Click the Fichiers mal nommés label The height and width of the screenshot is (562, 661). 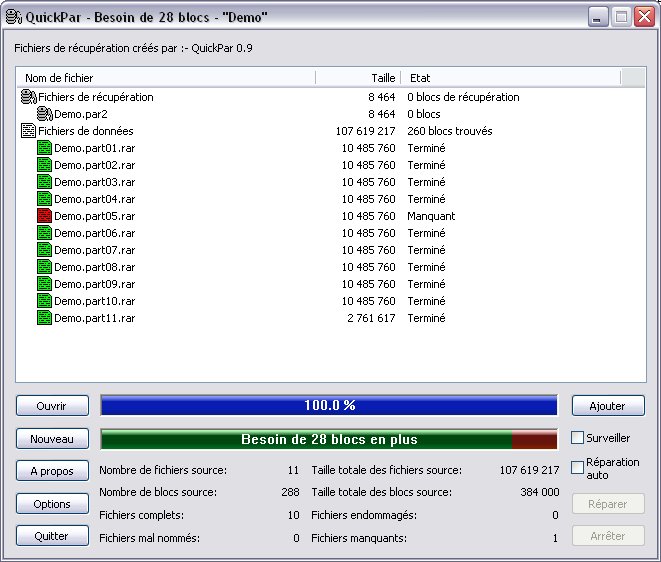[x=149, y=538]
